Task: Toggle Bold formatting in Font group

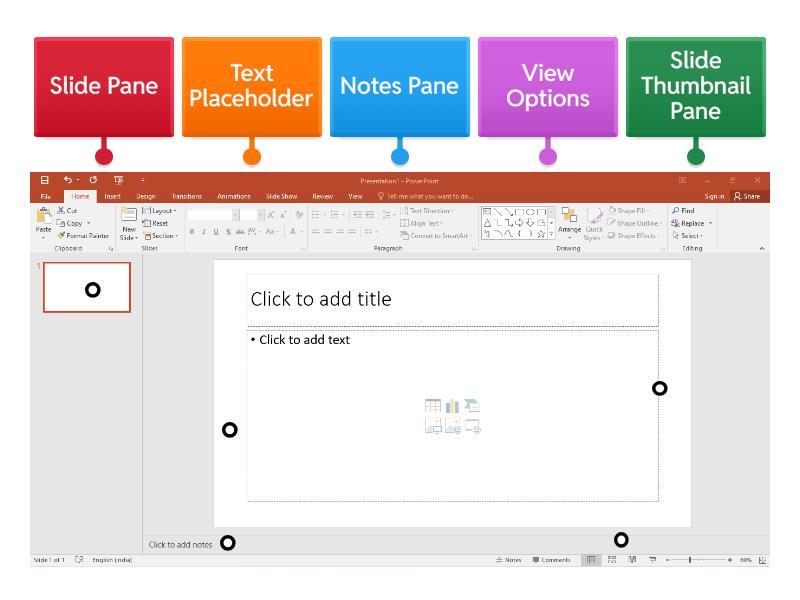Action: (191, 232)
